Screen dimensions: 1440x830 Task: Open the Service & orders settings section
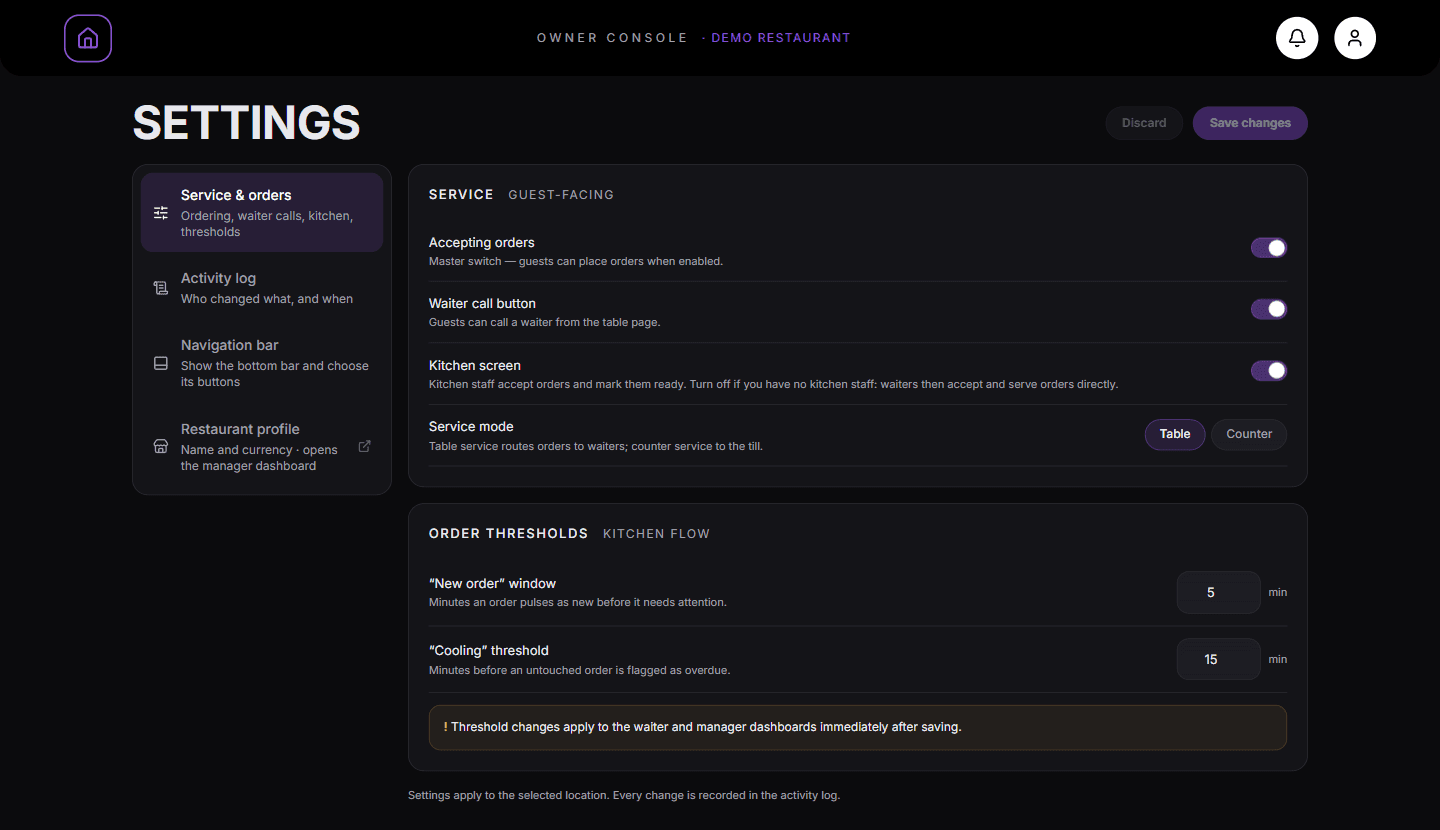pos(262,212)
